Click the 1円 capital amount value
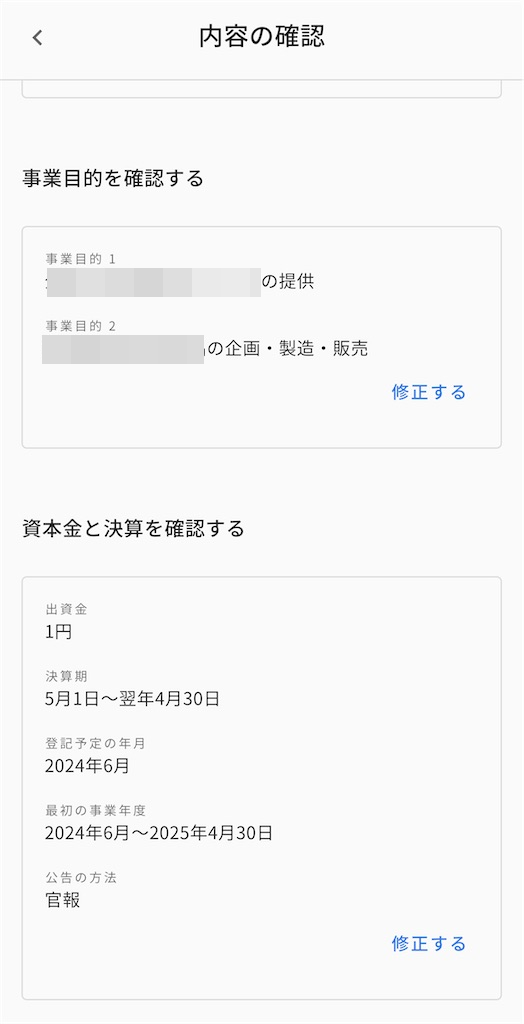The width and height of the screenshot is (524, 1024). (x=58, y=632)
